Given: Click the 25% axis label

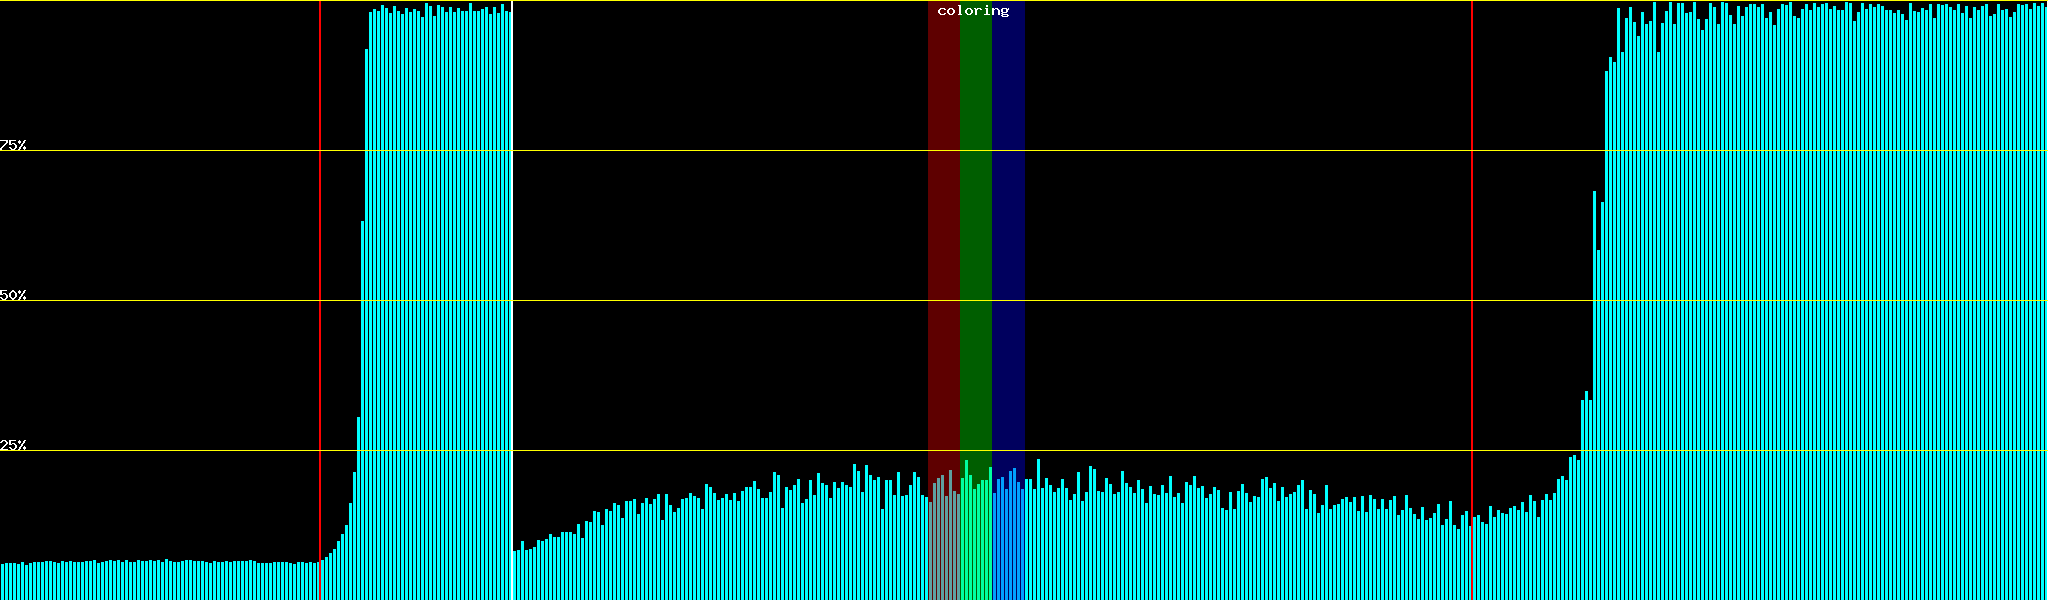Looking at the screenshot, I should [x=13, y=445].
